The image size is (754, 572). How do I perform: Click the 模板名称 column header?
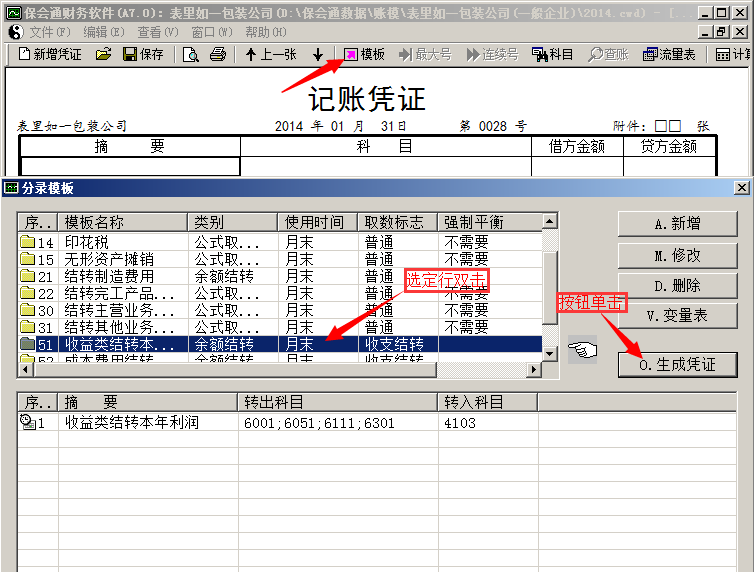click(123, 222)
